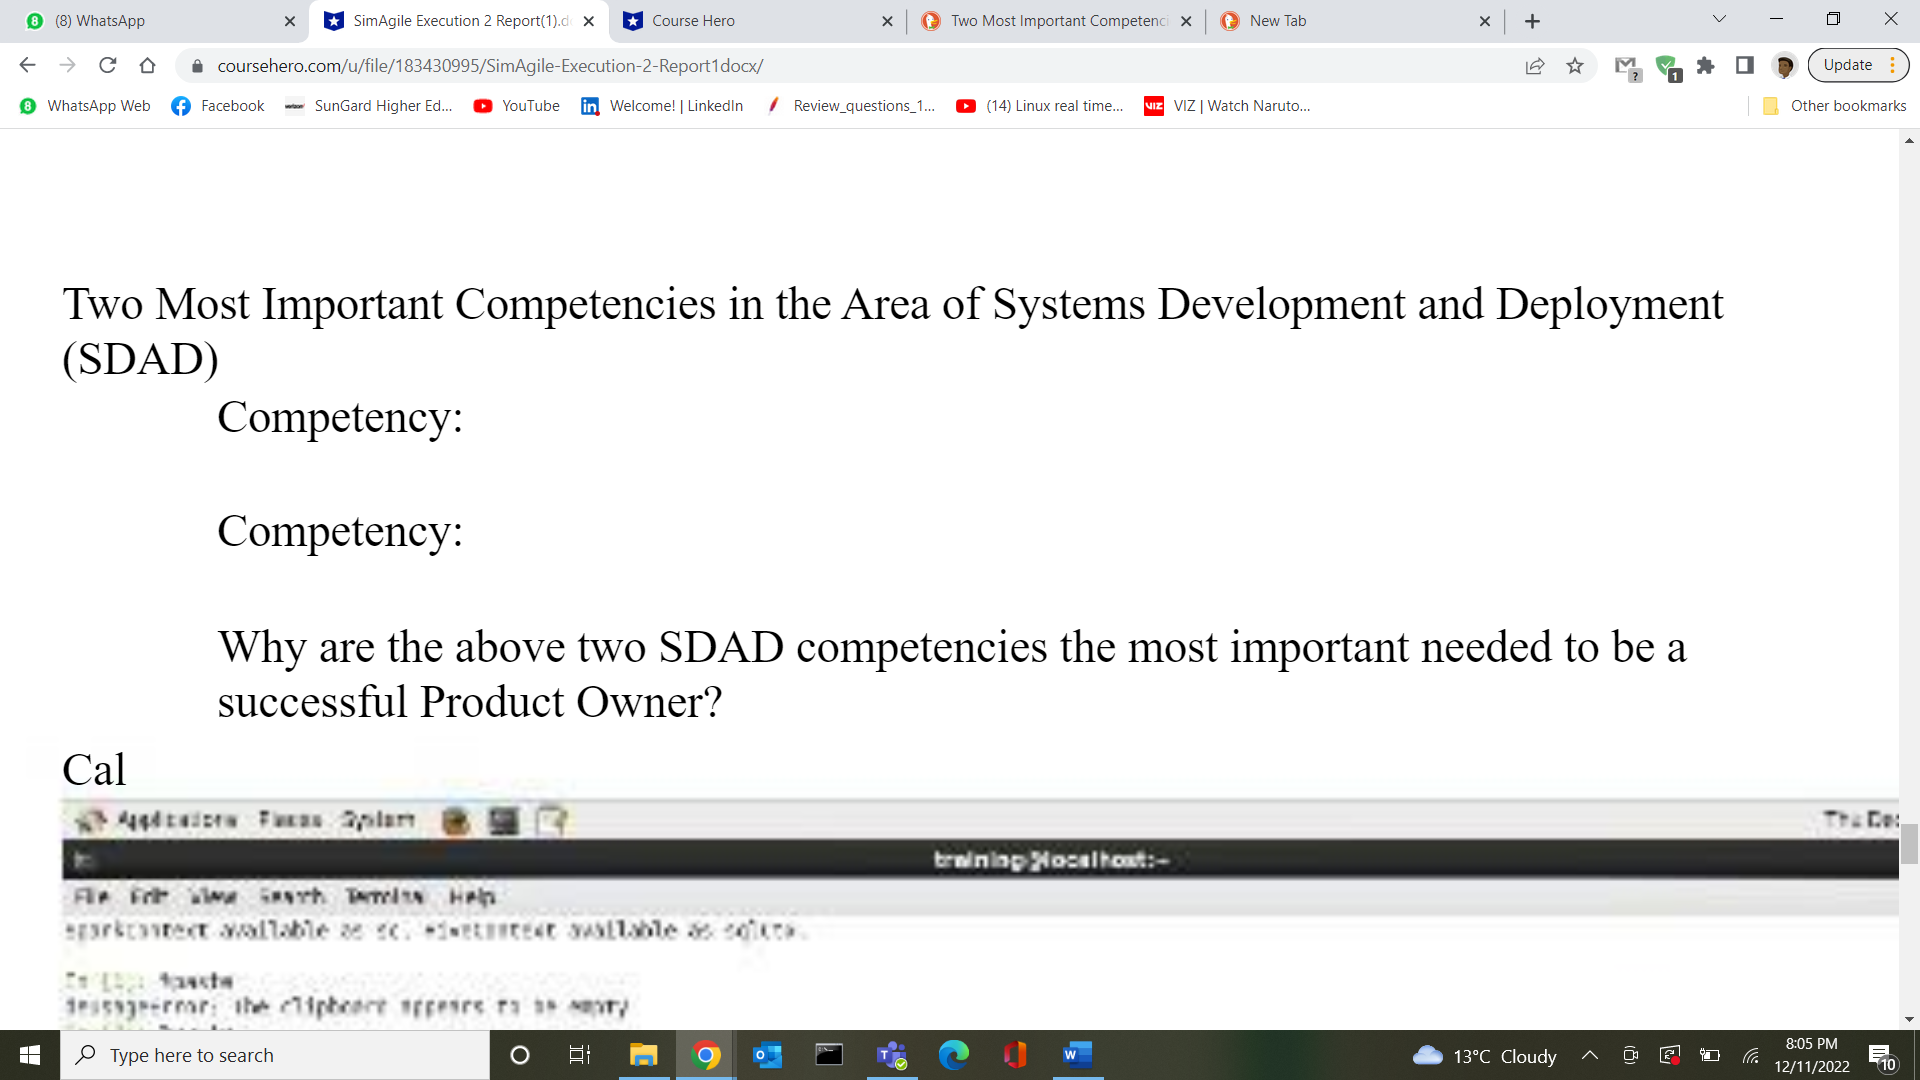Open Microsoft Word from taskbar

tap(1077, 1055)
